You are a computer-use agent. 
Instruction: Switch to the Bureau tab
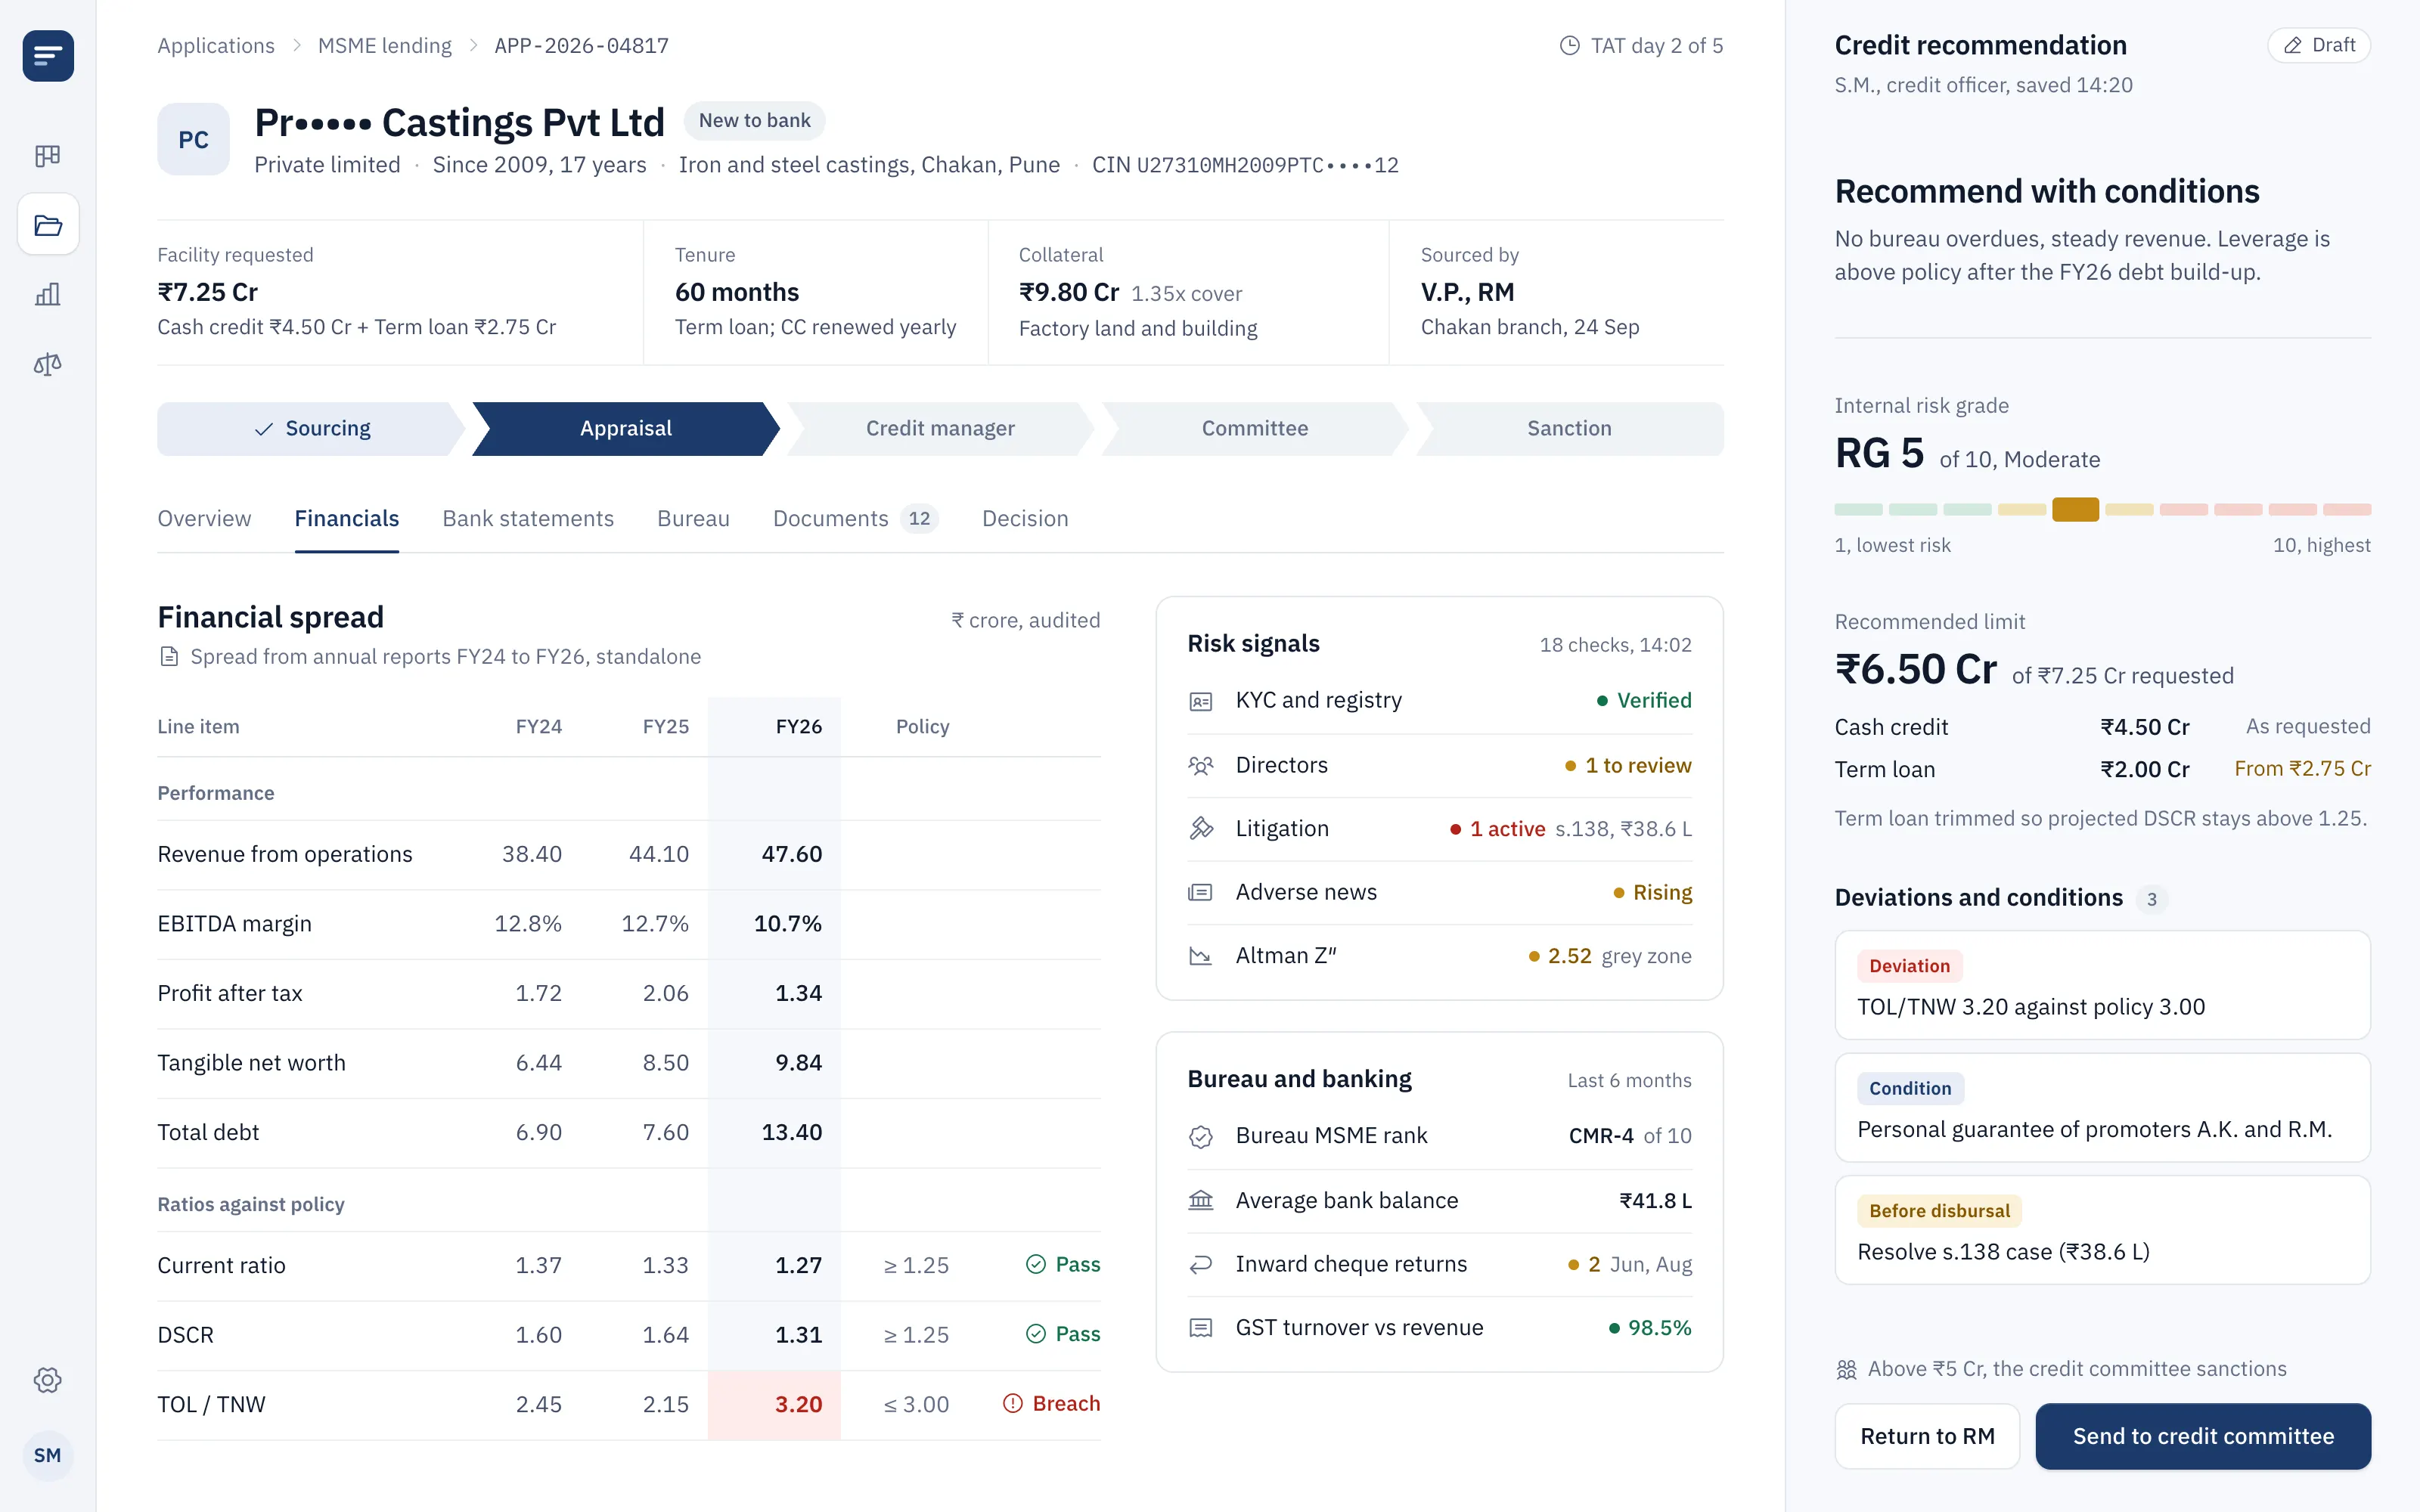pyautogui.click(x=693, y=519)
